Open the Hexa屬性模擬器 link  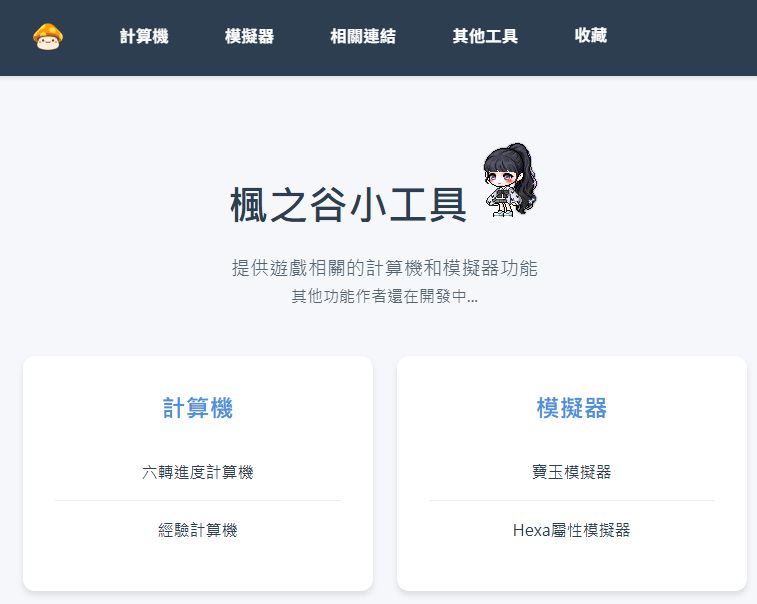572,530
